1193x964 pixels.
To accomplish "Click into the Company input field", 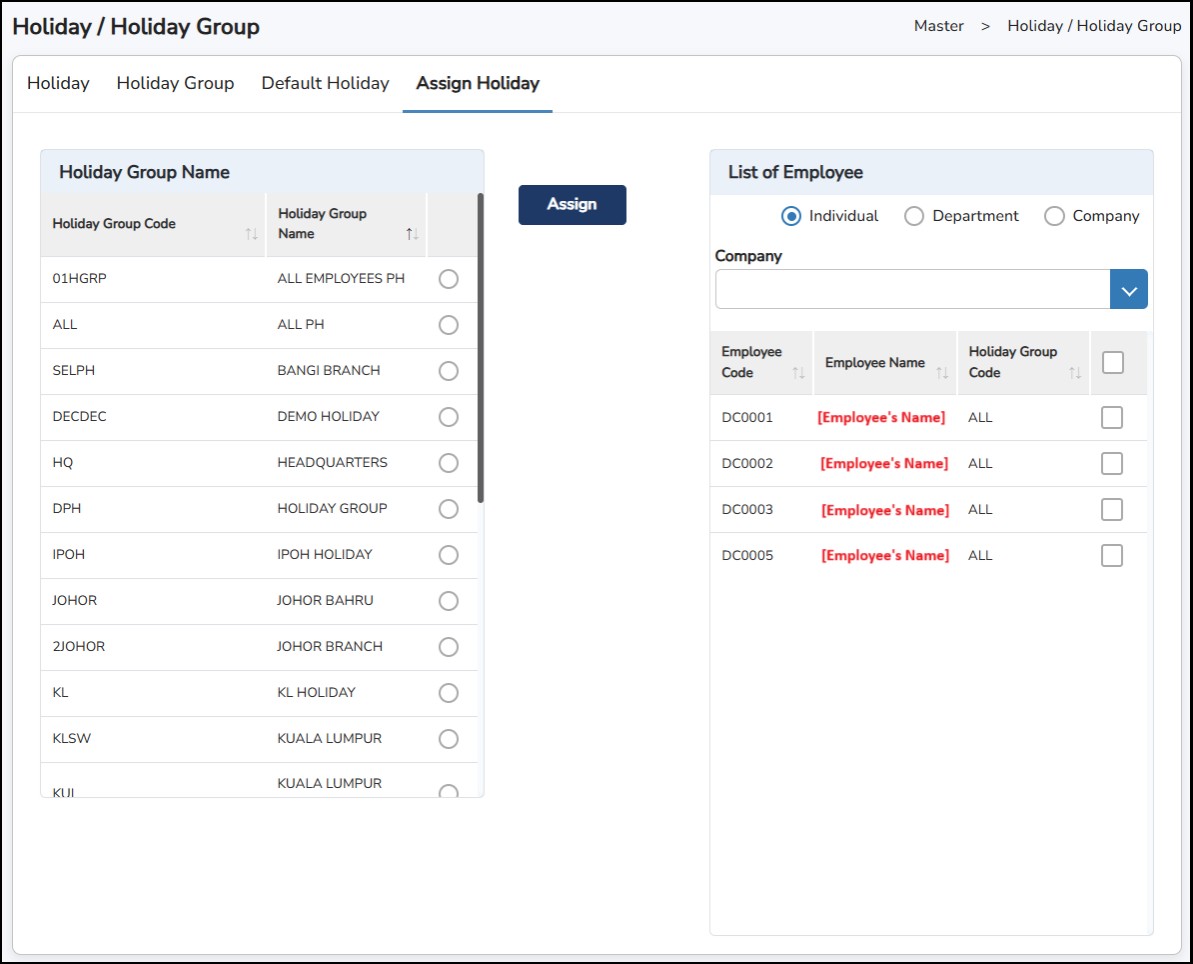I will pyautogui.click(x=912, y=290).
